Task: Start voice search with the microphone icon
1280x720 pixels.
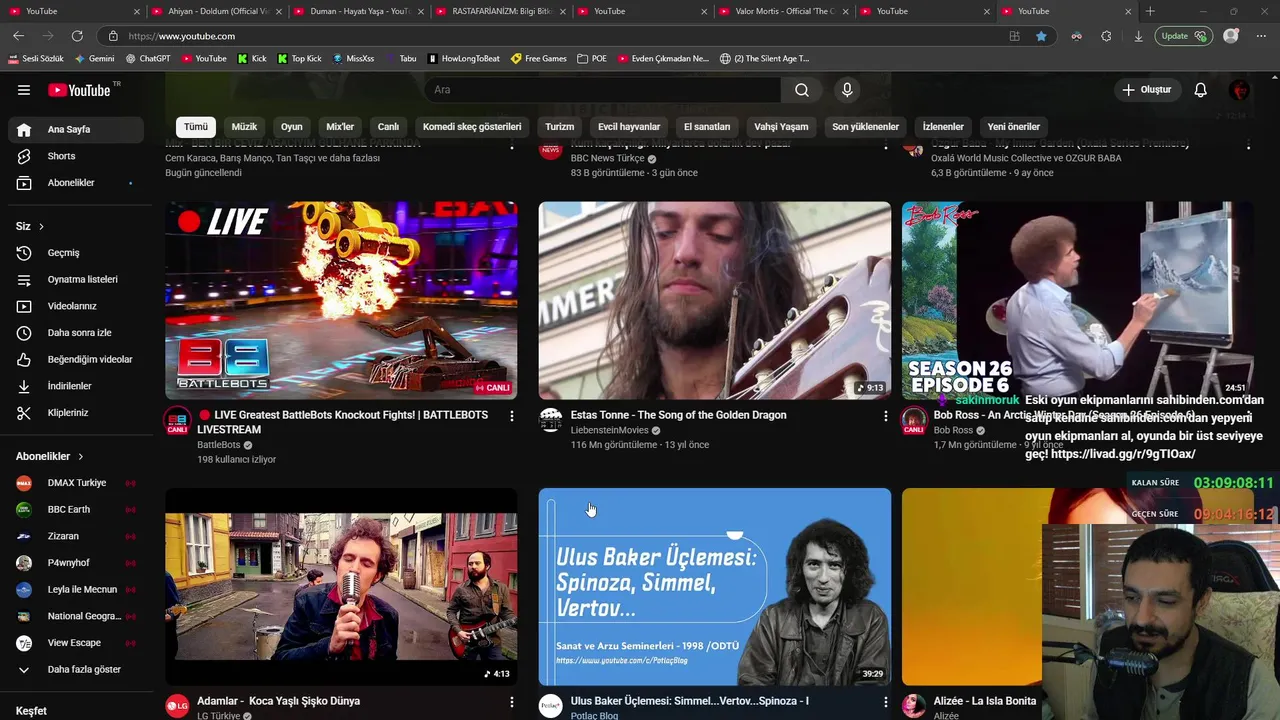Action: (847, 90)
